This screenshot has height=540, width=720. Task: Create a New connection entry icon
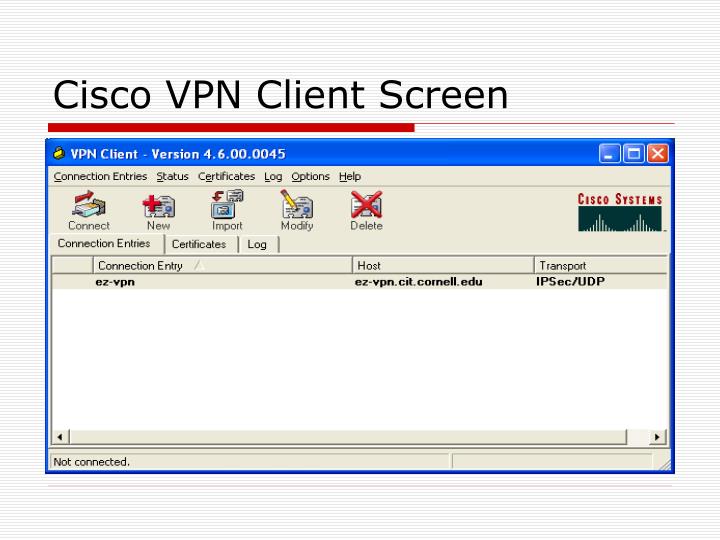158,212
